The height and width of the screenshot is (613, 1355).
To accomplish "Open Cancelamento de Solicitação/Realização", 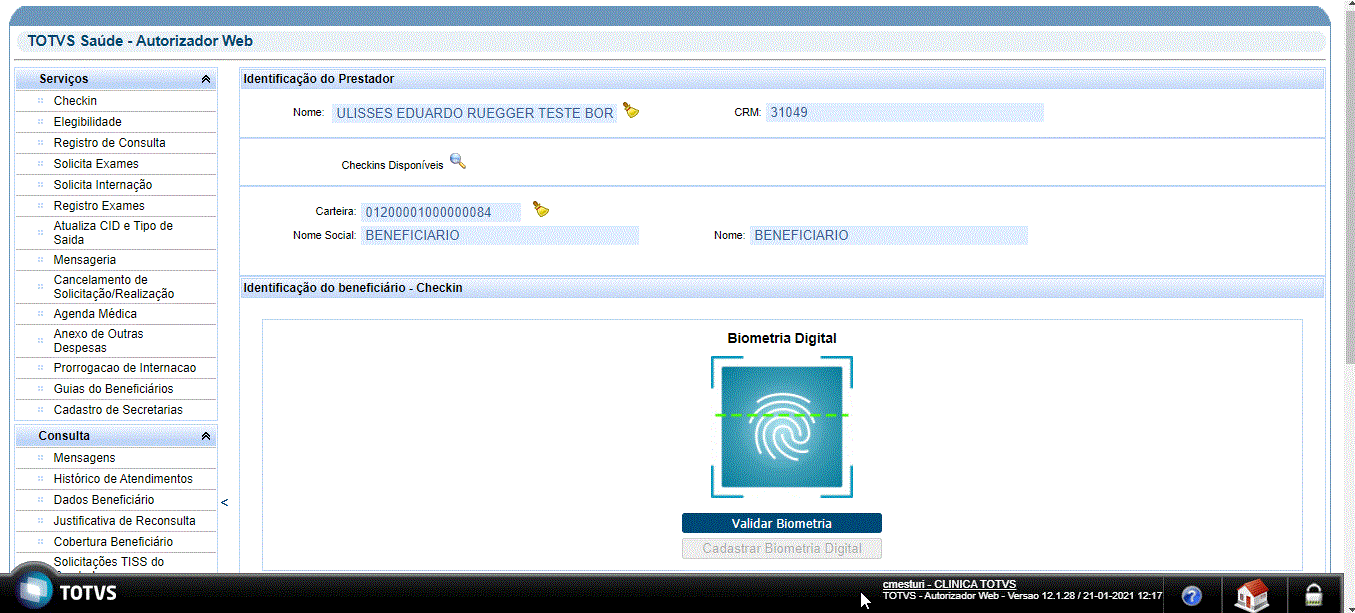I will (114, 287).
